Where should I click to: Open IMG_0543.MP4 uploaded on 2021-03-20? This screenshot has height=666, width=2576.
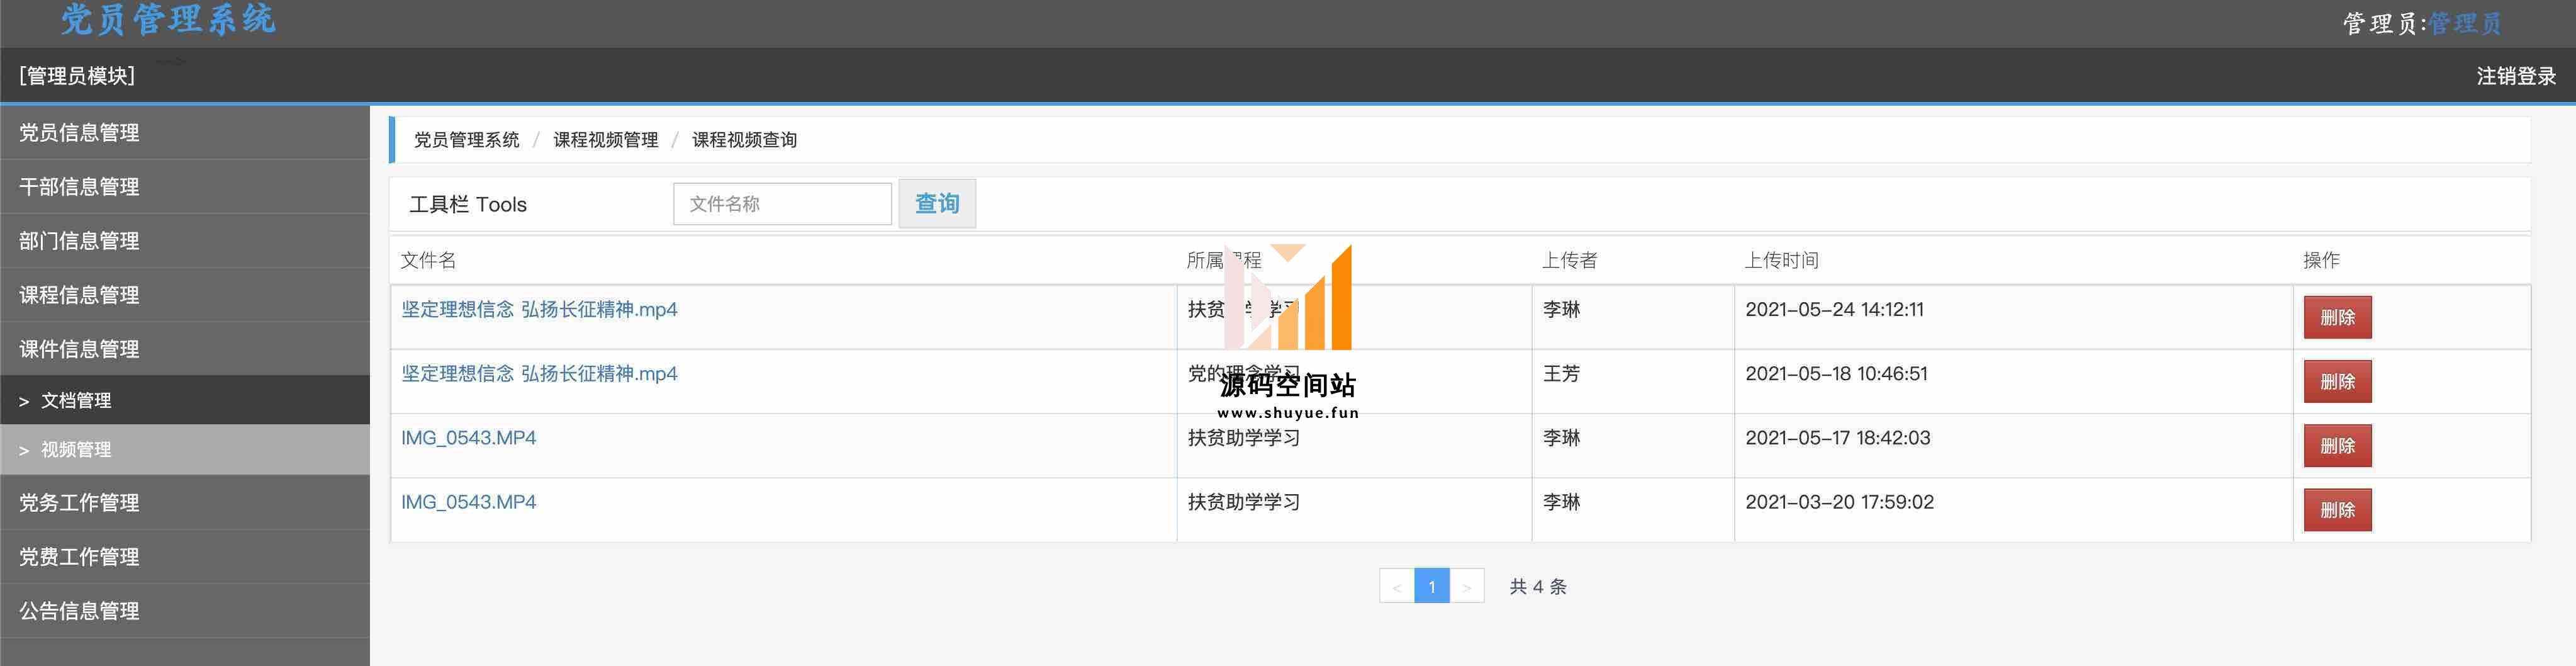(x=468, y=502)
